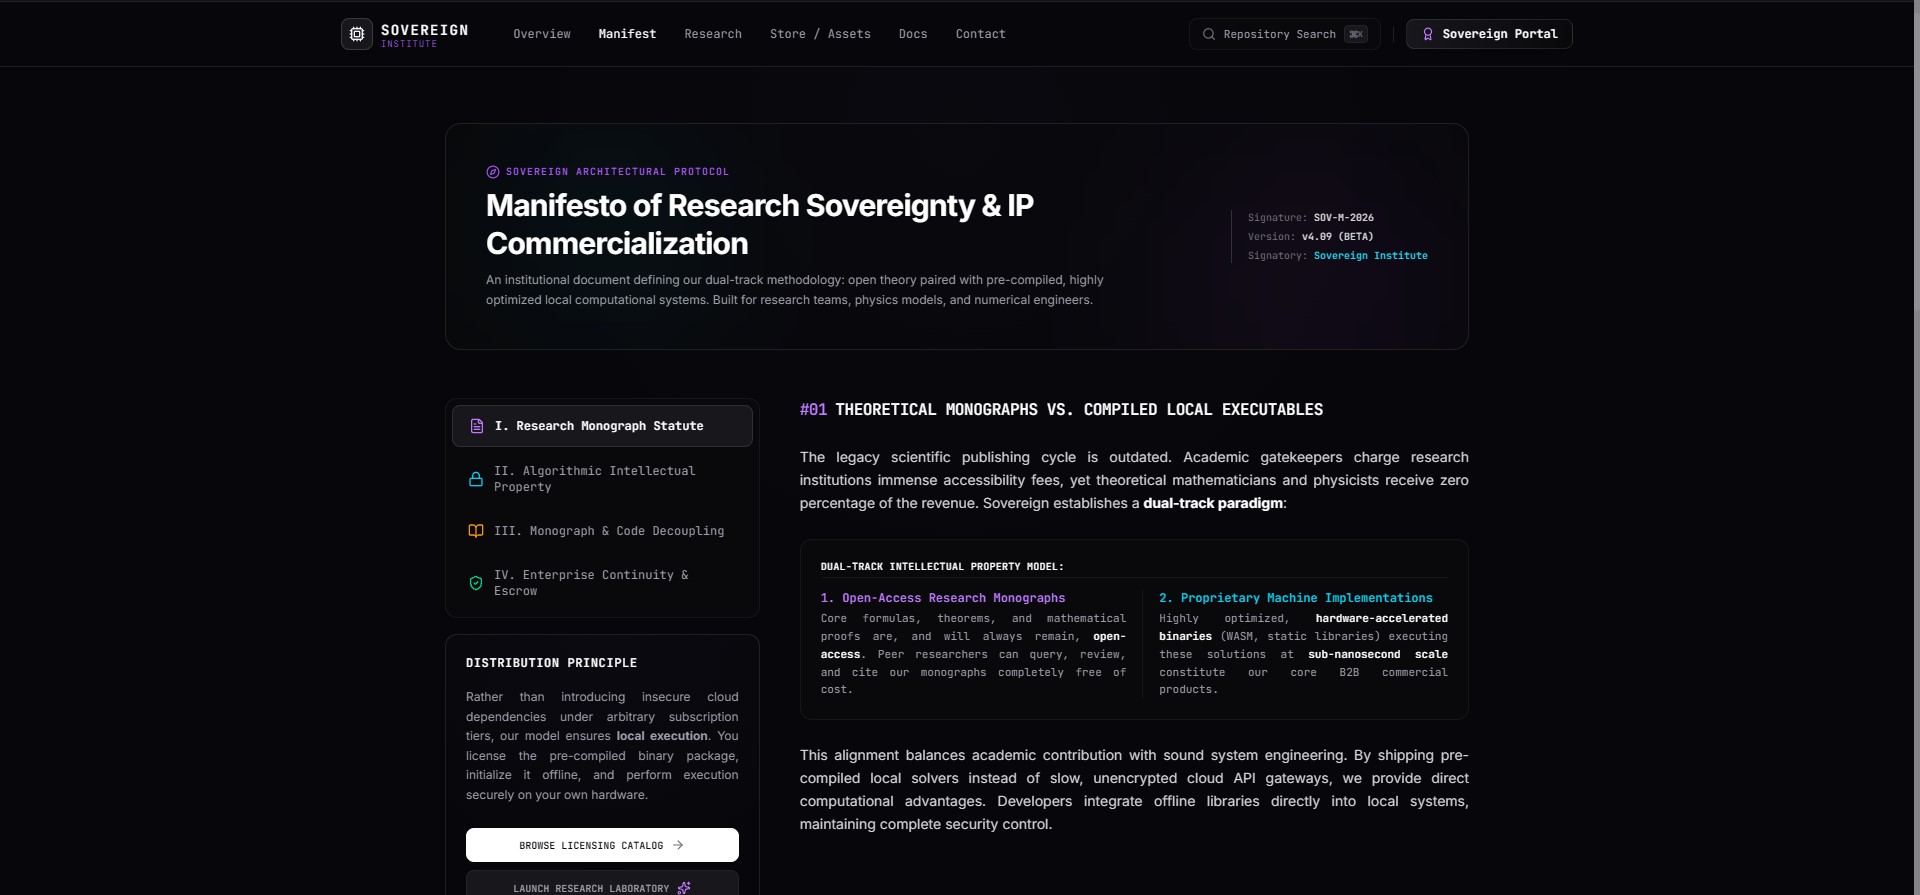
Task: Go to the Research navigation item
Action: [713, 34]
